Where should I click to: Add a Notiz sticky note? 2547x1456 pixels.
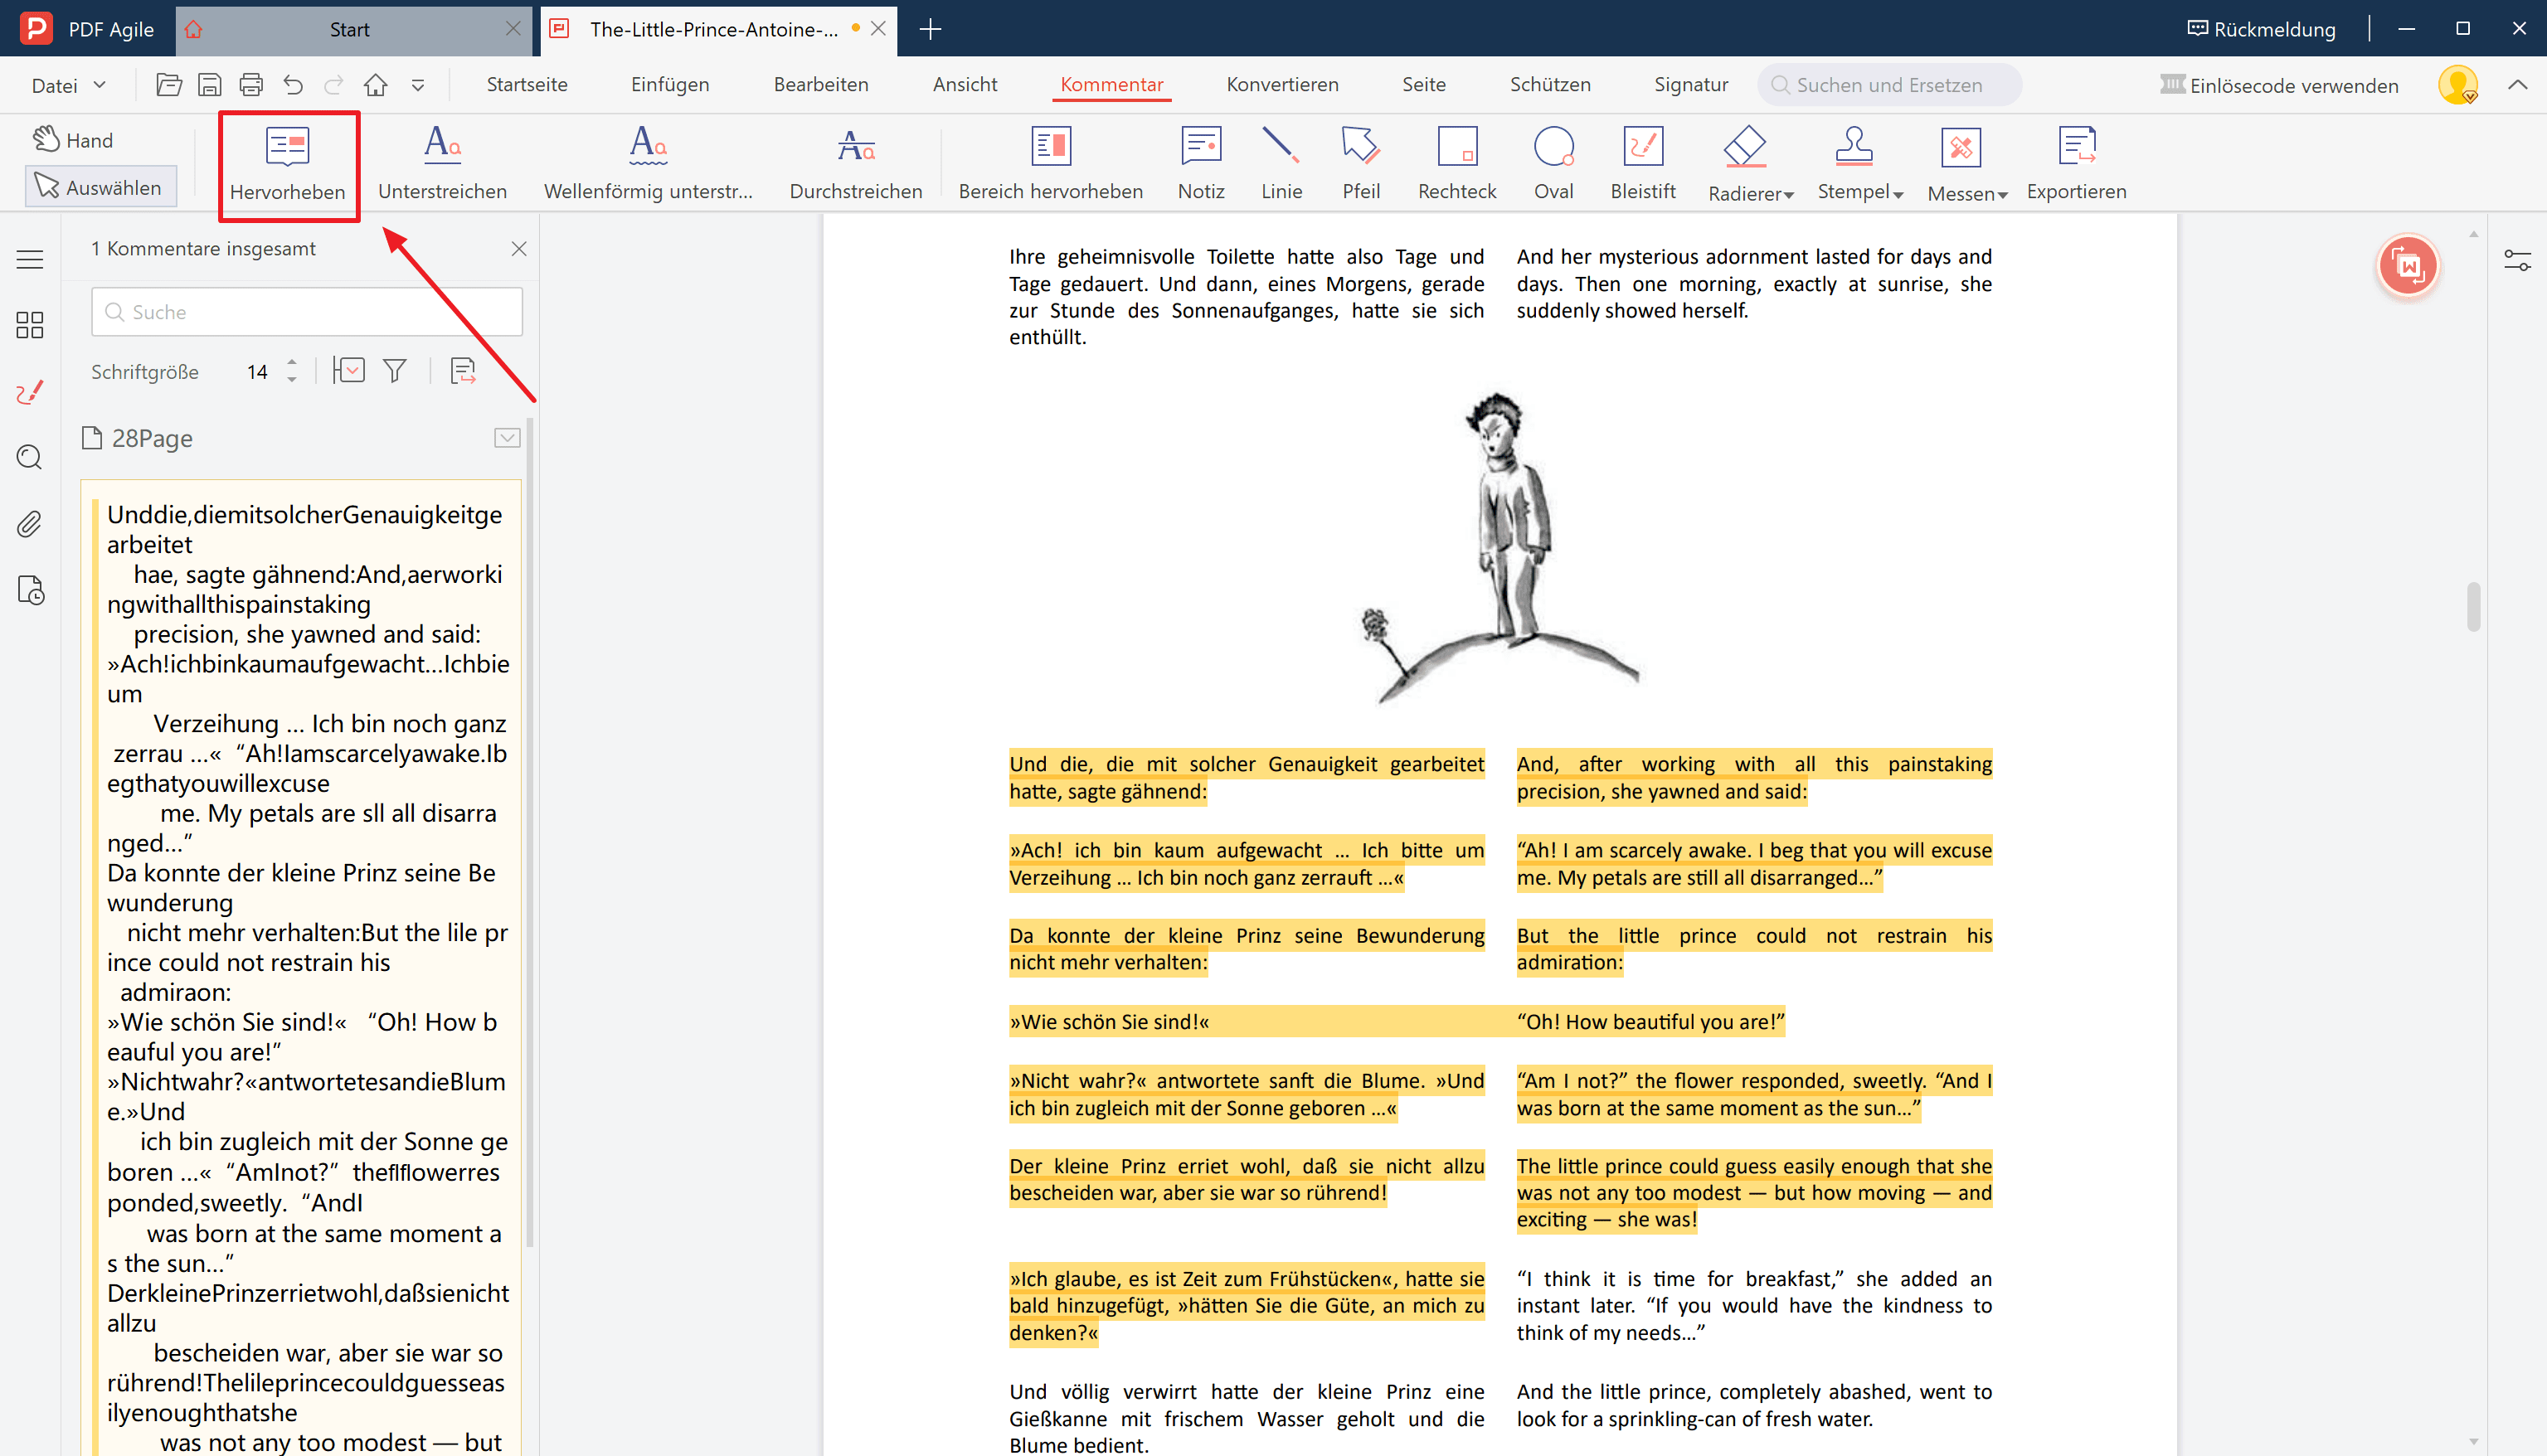[x=1200, y=163]
